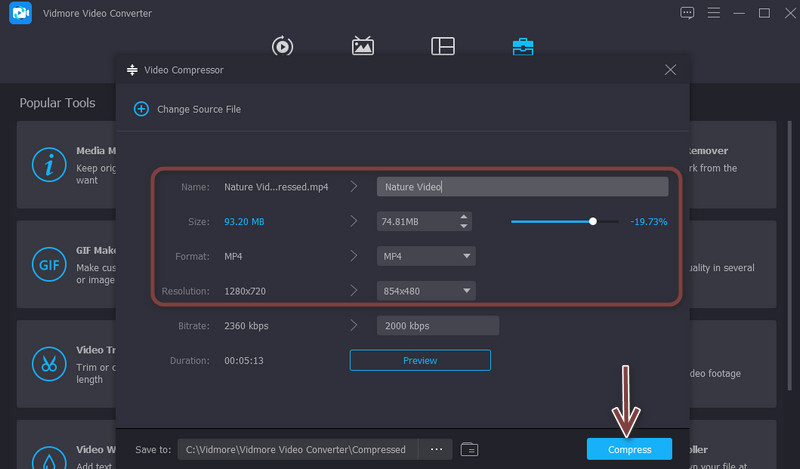The image size is (800, 469).
Task: Open the feedback chat icon in title bar
Action: click(687, 13)
